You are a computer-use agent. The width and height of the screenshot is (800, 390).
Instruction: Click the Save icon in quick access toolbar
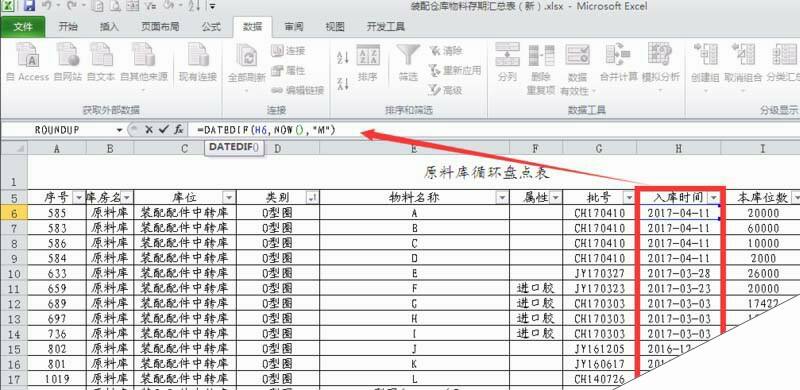click(x=29, y=6)
